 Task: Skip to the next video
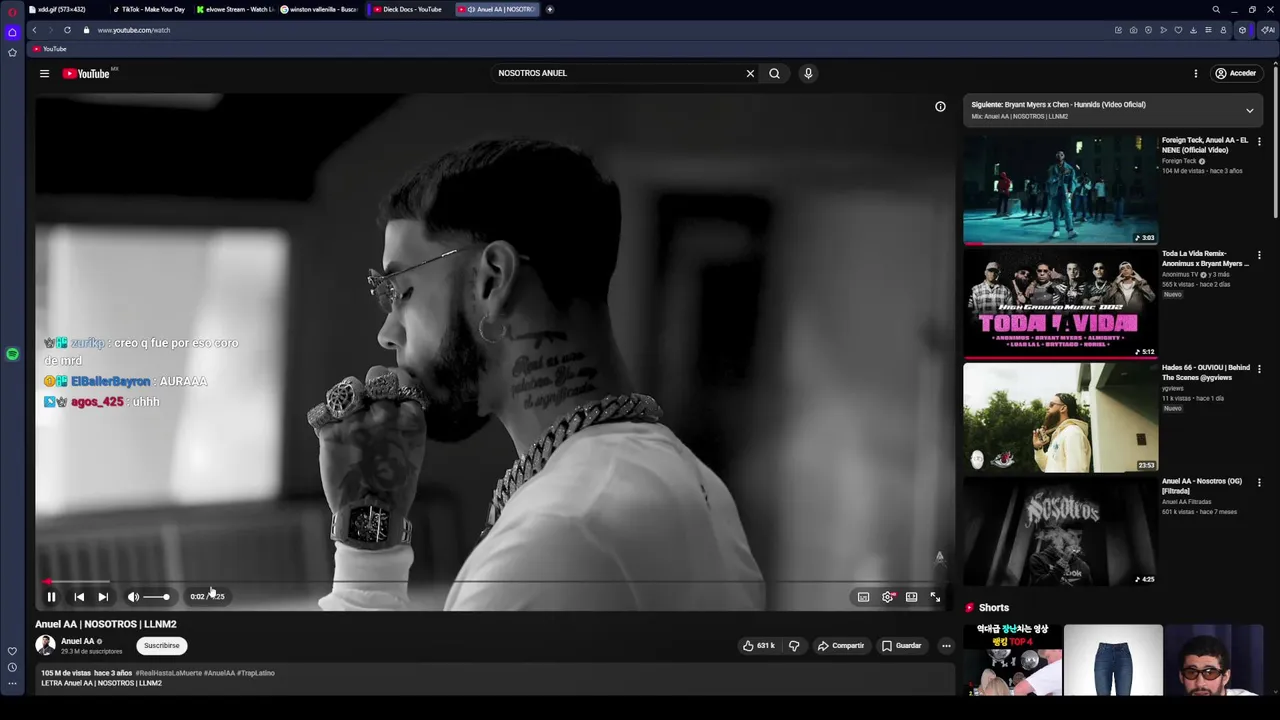[x=103, y=597]
